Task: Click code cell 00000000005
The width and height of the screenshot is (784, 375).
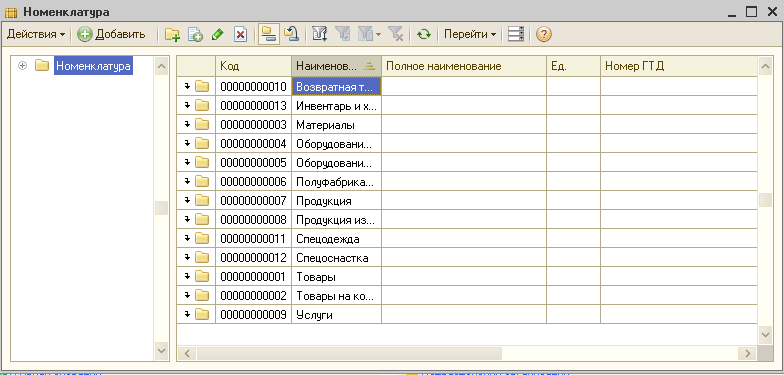Action: pos(254,162)
